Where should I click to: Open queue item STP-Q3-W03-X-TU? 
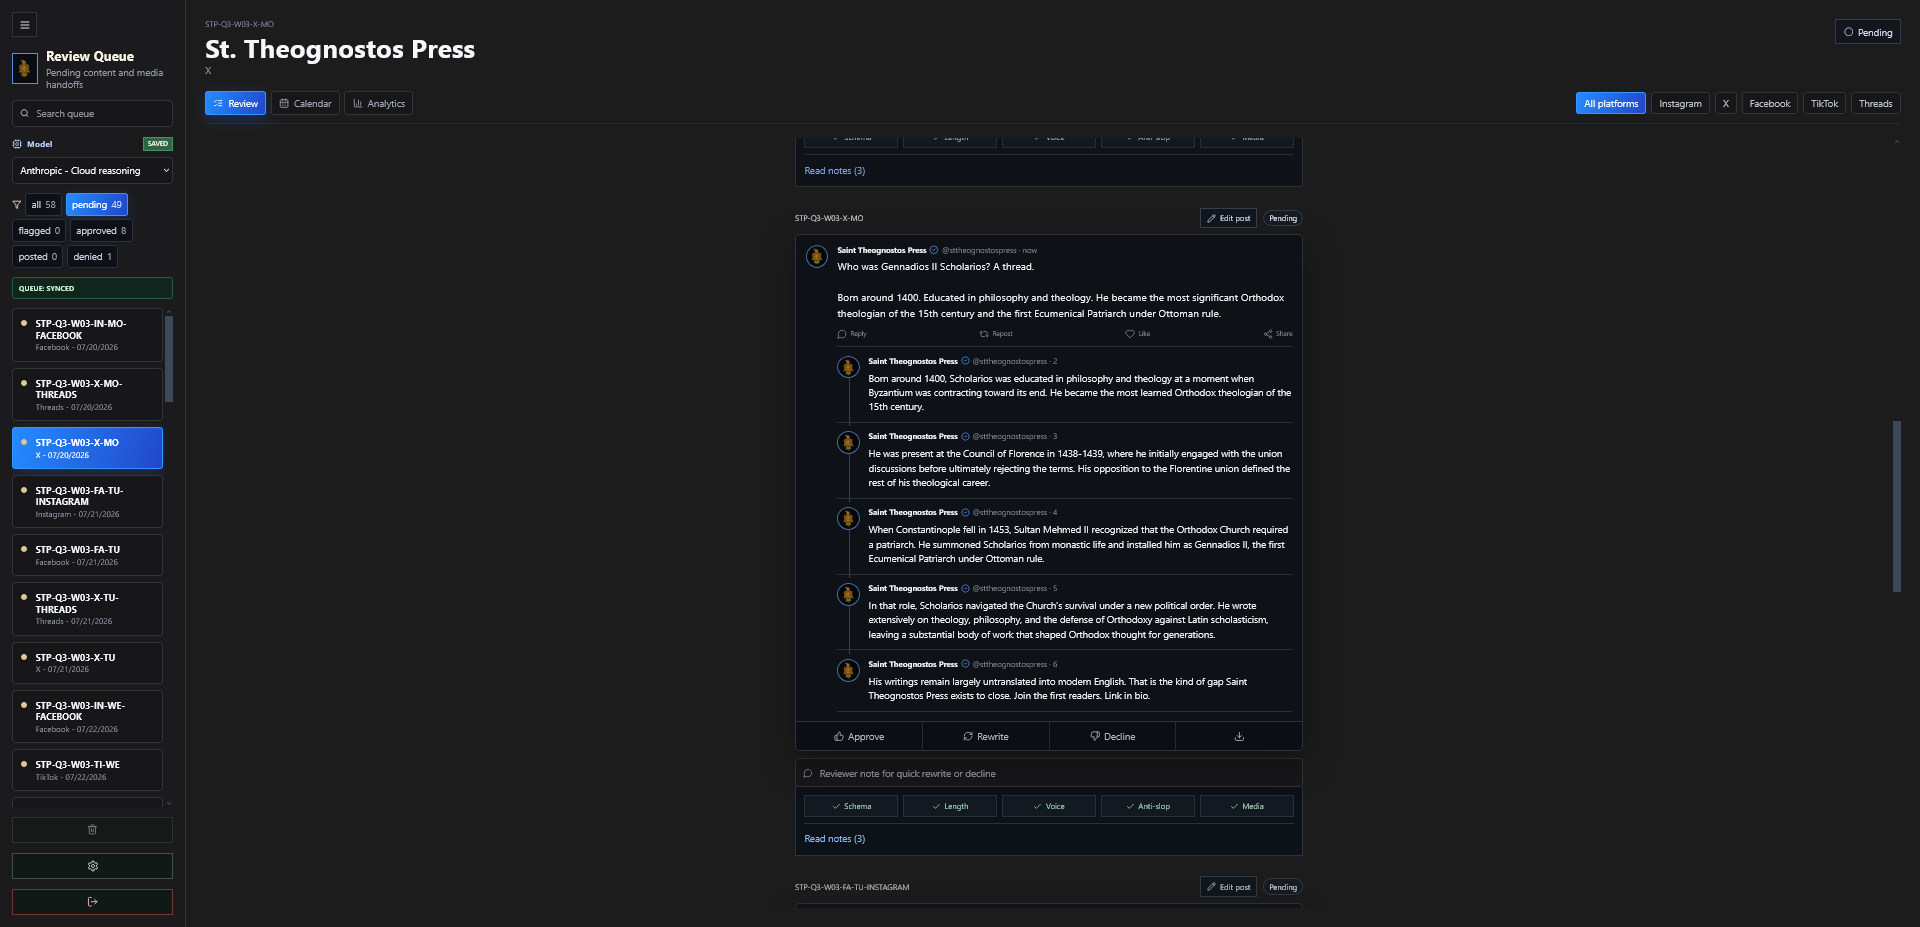[87, 663]
